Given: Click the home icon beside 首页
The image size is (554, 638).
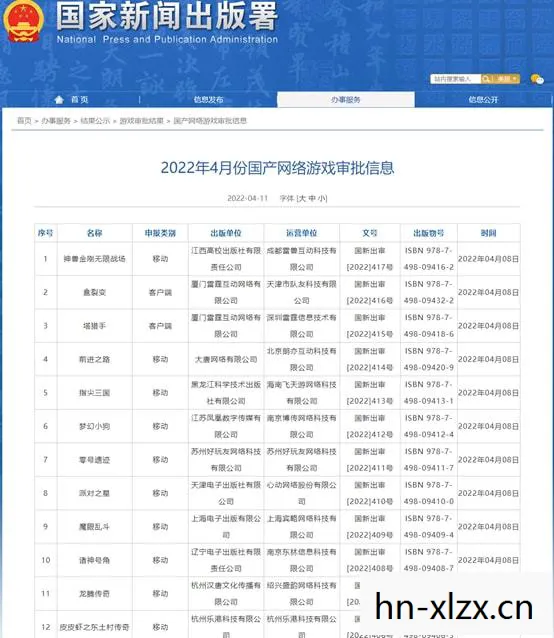Looking at the screenshot, I should click(x=59, y=99).
